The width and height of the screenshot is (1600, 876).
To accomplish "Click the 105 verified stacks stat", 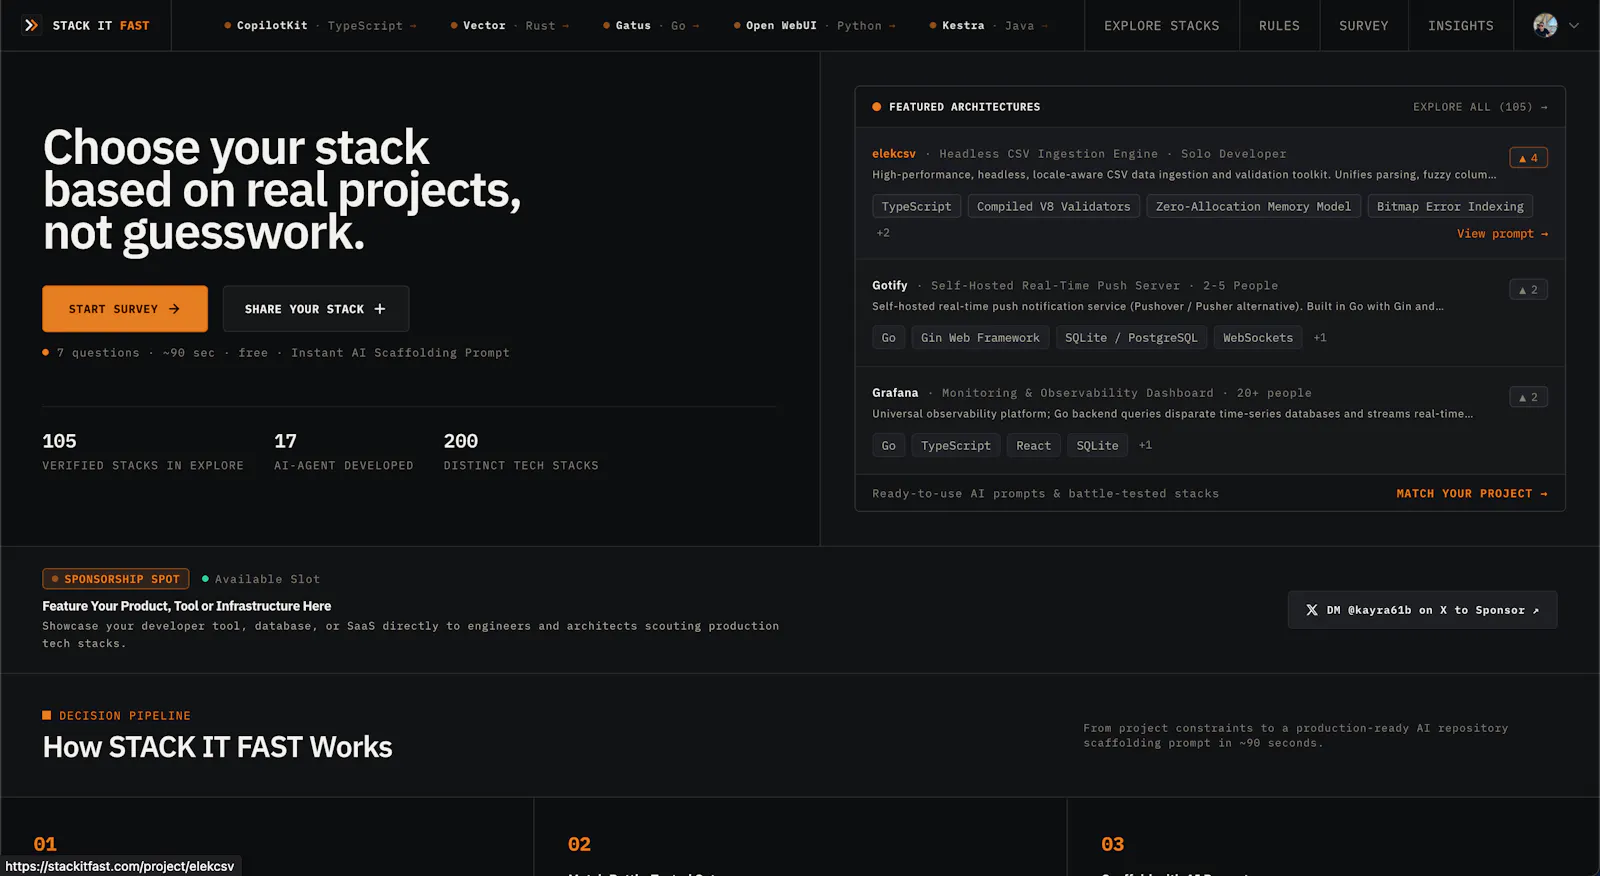I will tap(143, 451).
